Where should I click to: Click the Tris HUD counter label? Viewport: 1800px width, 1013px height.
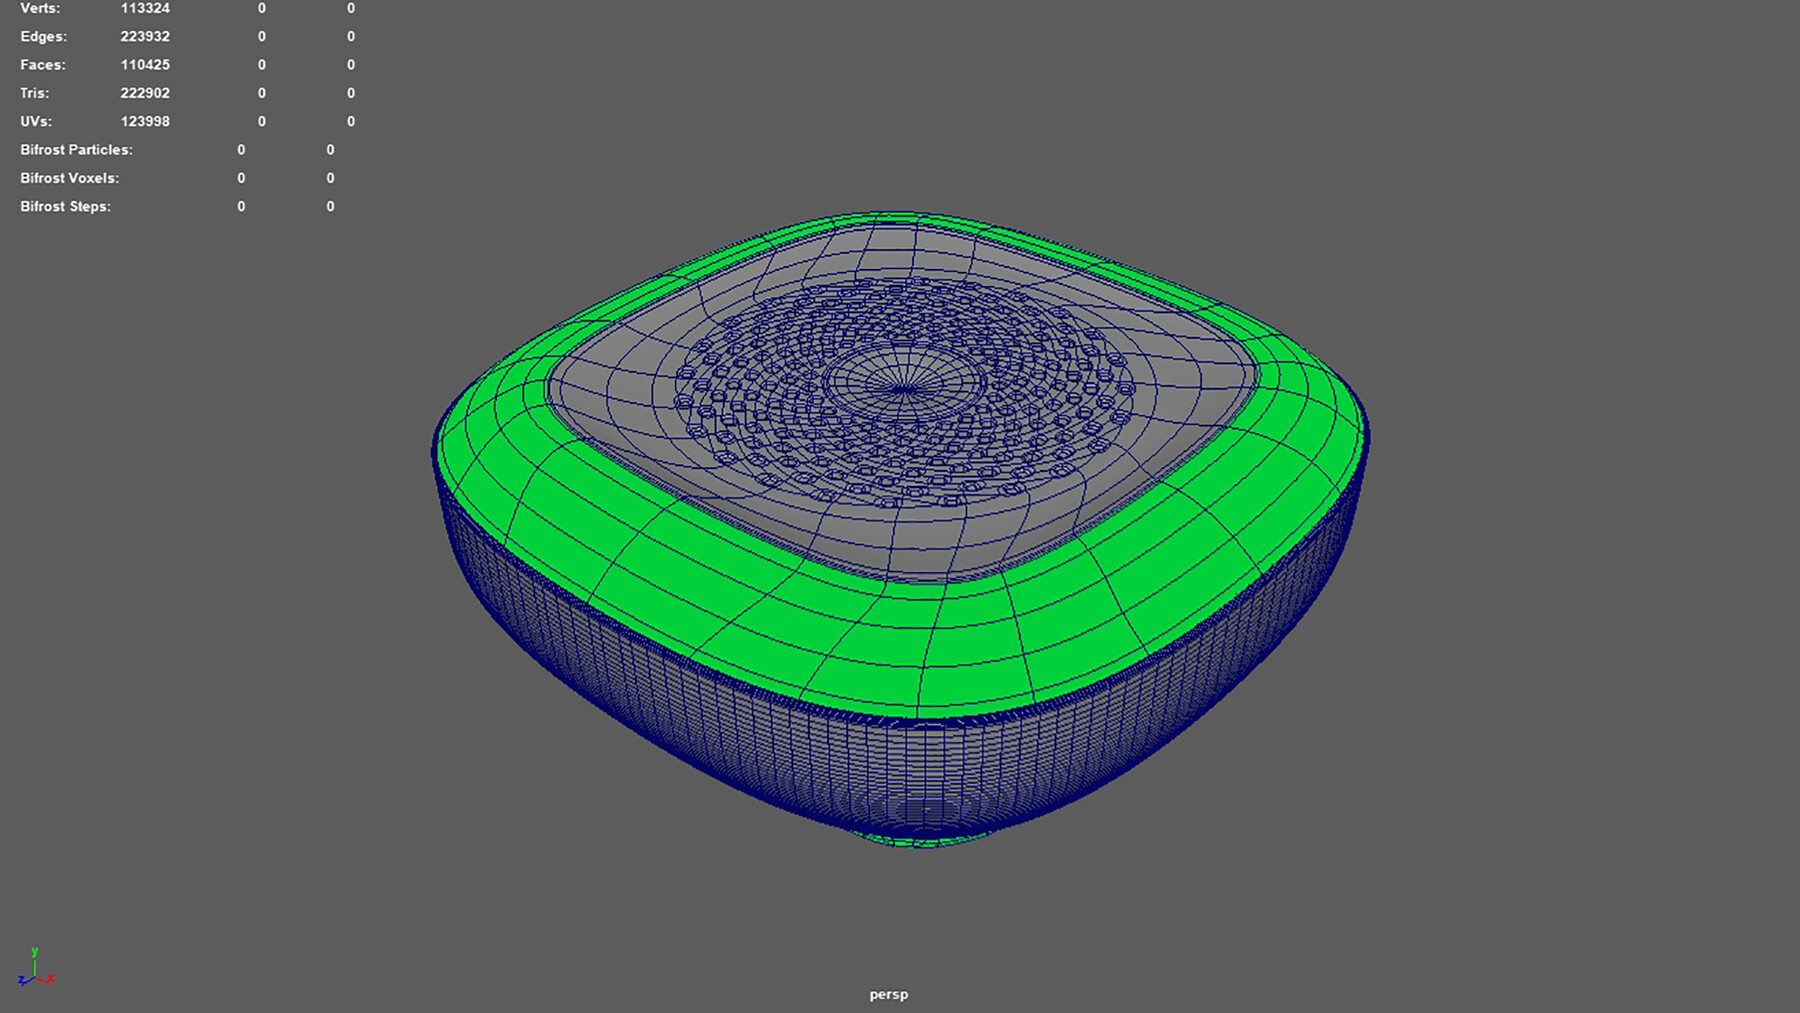[34, 92]
